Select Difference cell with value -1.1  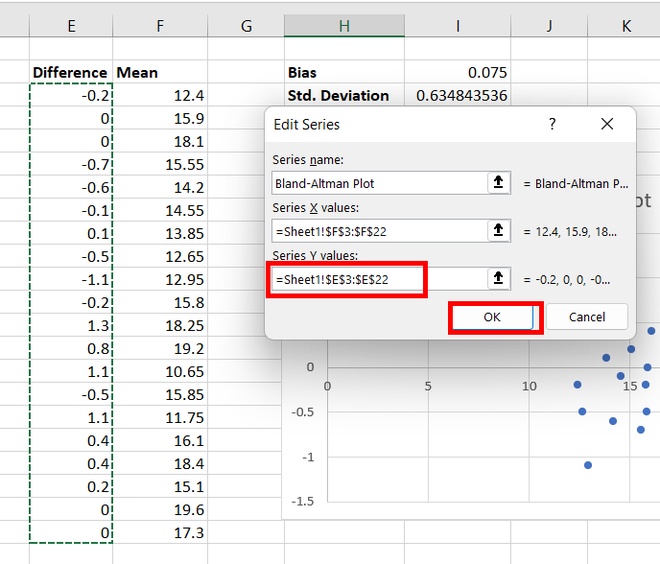(71, 279)
